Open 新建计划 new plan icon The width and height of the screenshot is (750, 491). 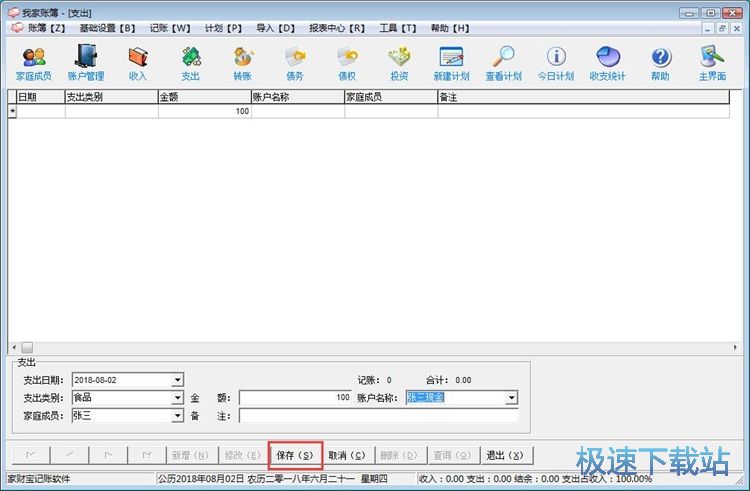(x=451, y=62)
